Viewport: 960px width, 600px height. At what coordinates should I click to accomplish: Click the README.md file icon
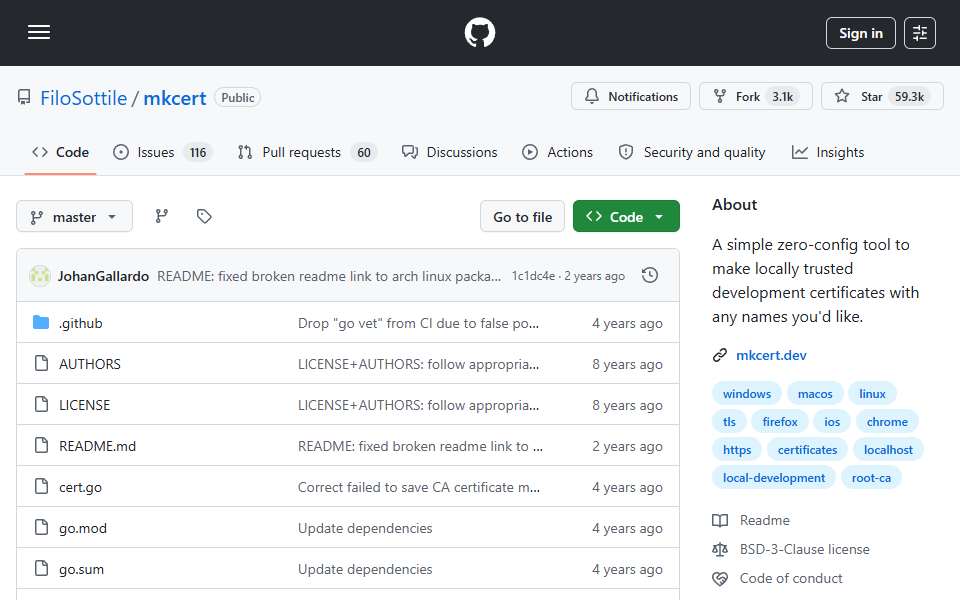[41, 446]
